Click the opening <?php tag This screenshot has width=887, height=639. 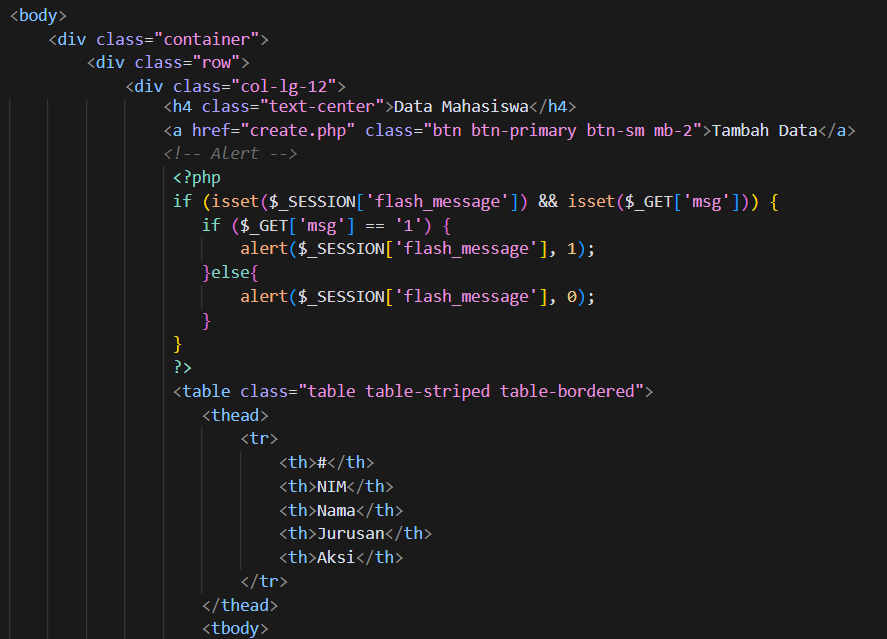pyautogui.click(x=196, y=178)
